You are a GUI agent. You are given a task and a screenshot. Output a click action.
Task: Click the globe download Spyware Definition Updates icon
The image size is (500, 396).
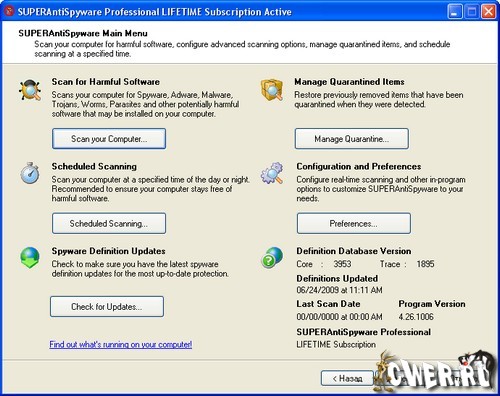(30, 258)
